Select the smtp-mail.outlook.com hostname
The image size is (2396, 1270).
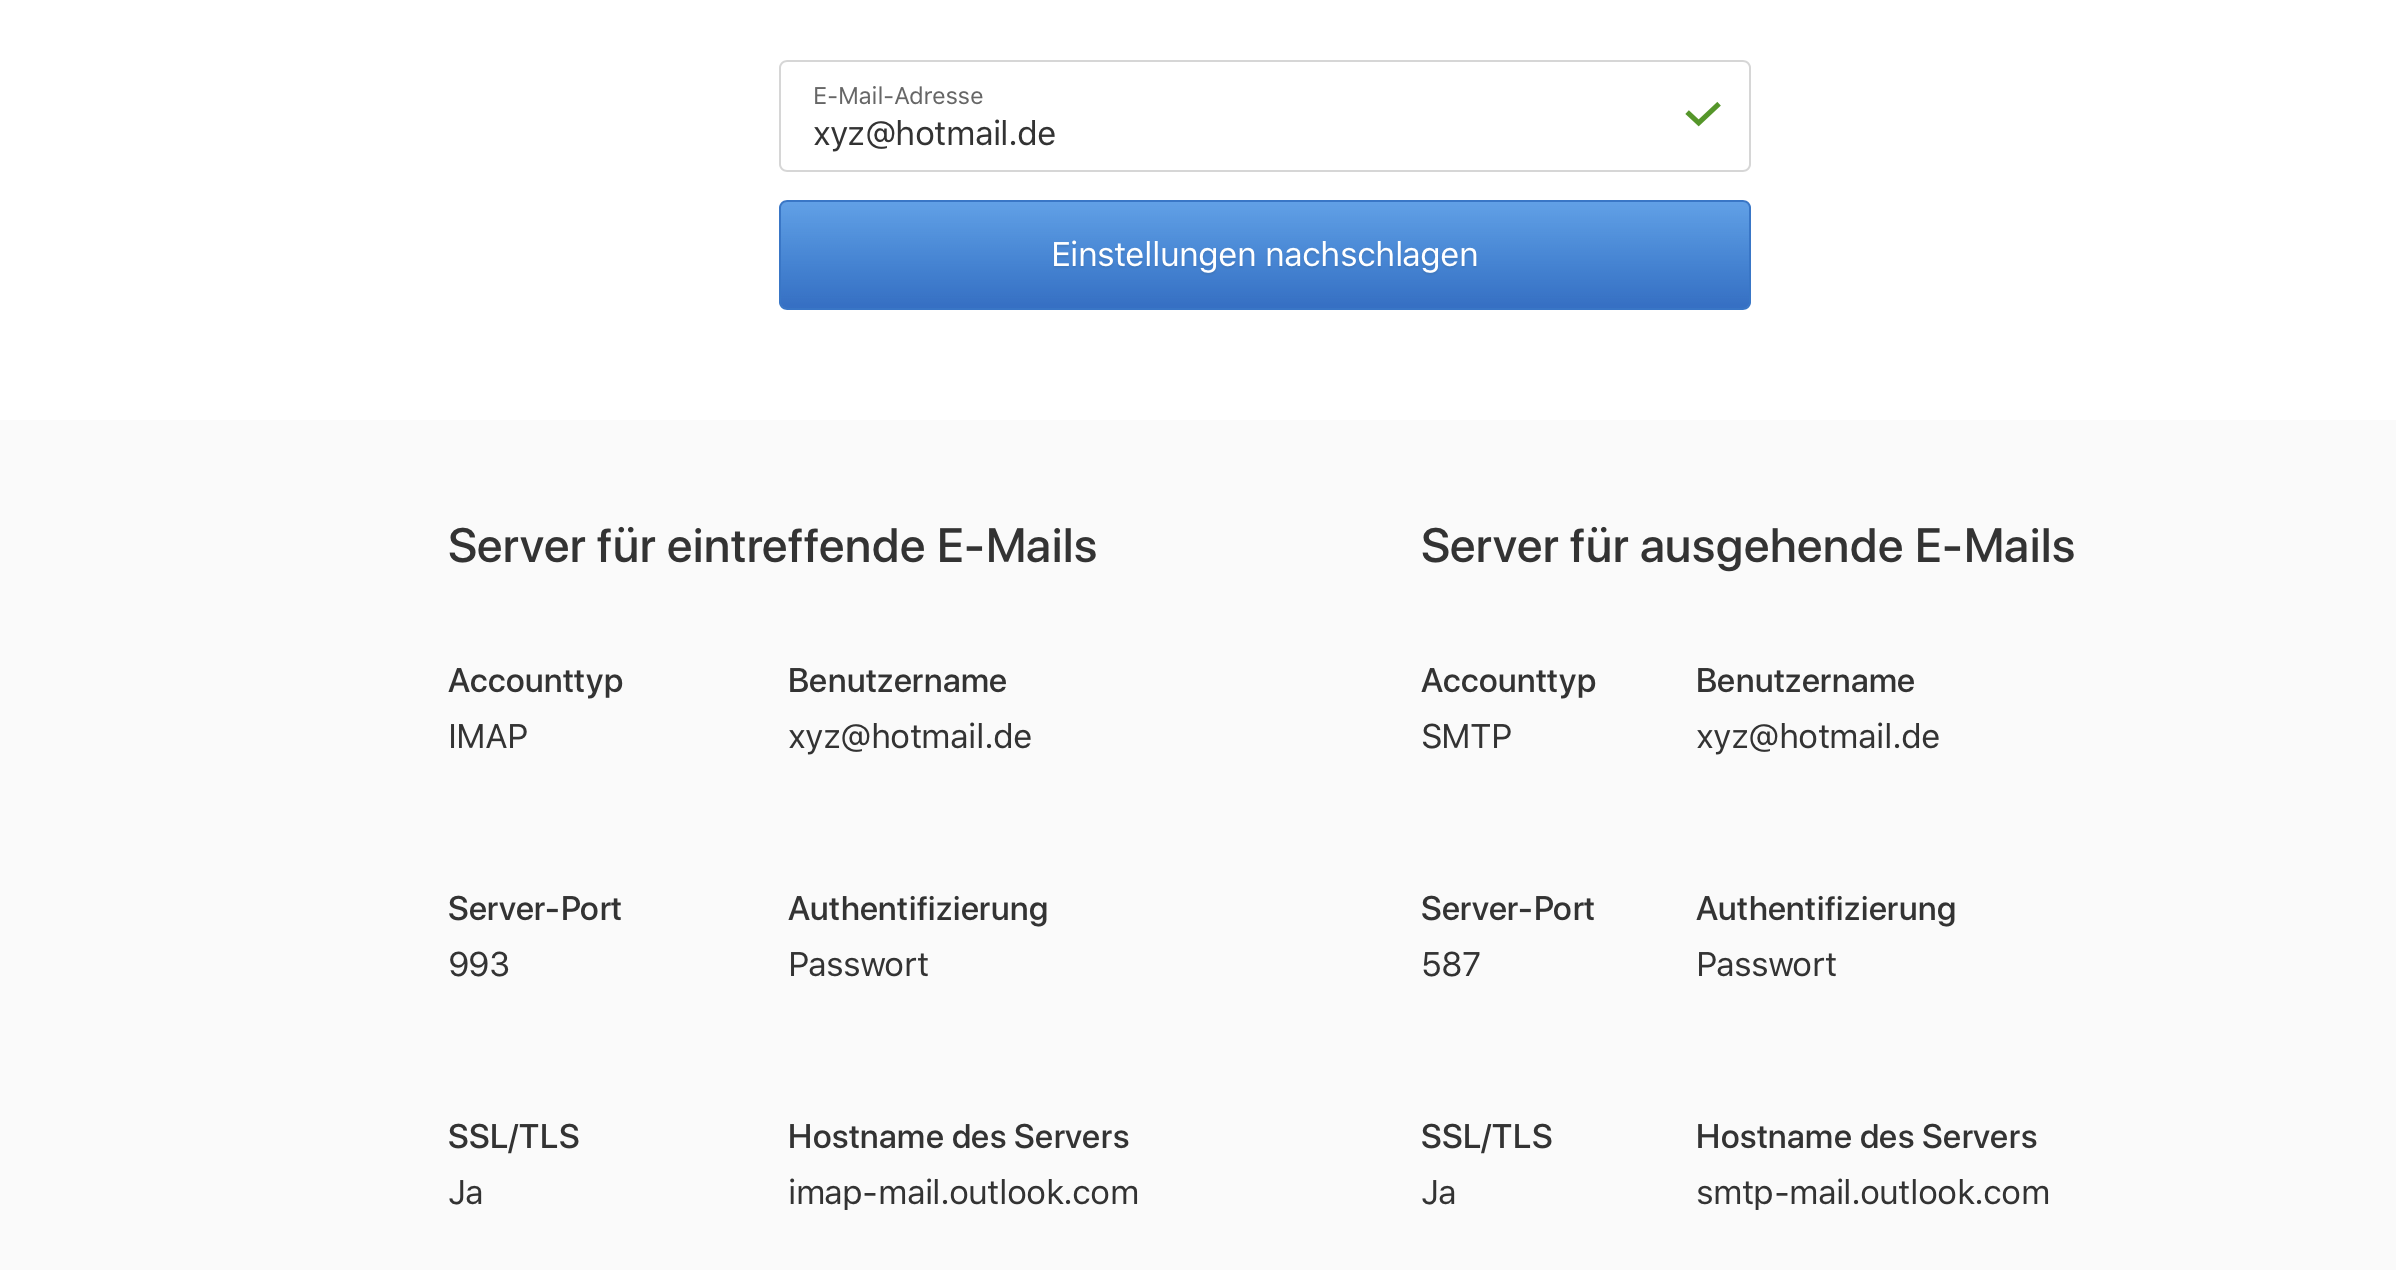tap(1872, 1193)
